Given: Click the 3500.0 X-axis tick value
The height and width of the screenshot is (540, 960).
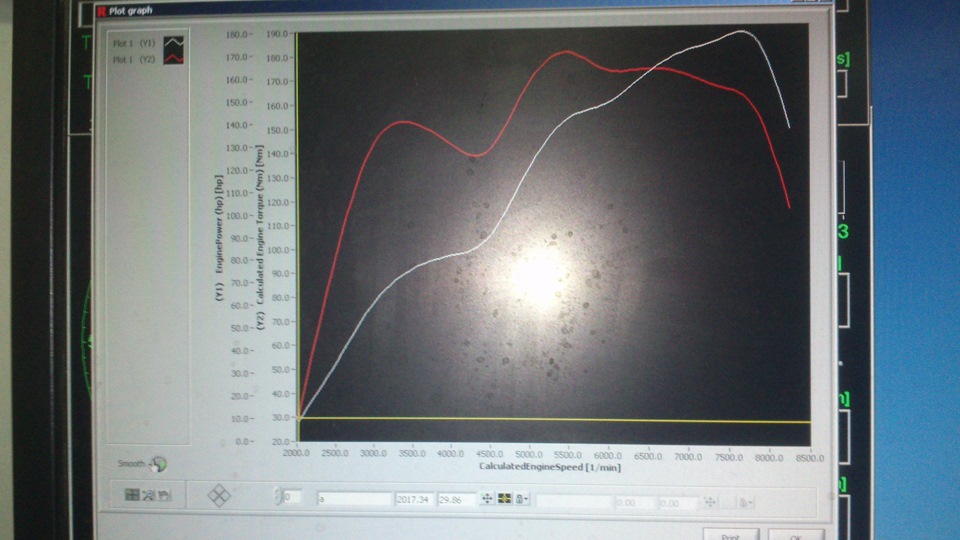Looking at the screenshot, I should (x=412, y=454).
